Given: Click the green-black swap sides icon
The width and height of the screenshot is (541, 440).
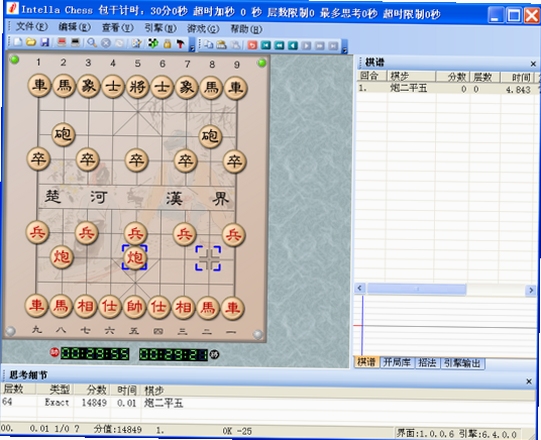Looking at the screenshot, I should [153, 43].
